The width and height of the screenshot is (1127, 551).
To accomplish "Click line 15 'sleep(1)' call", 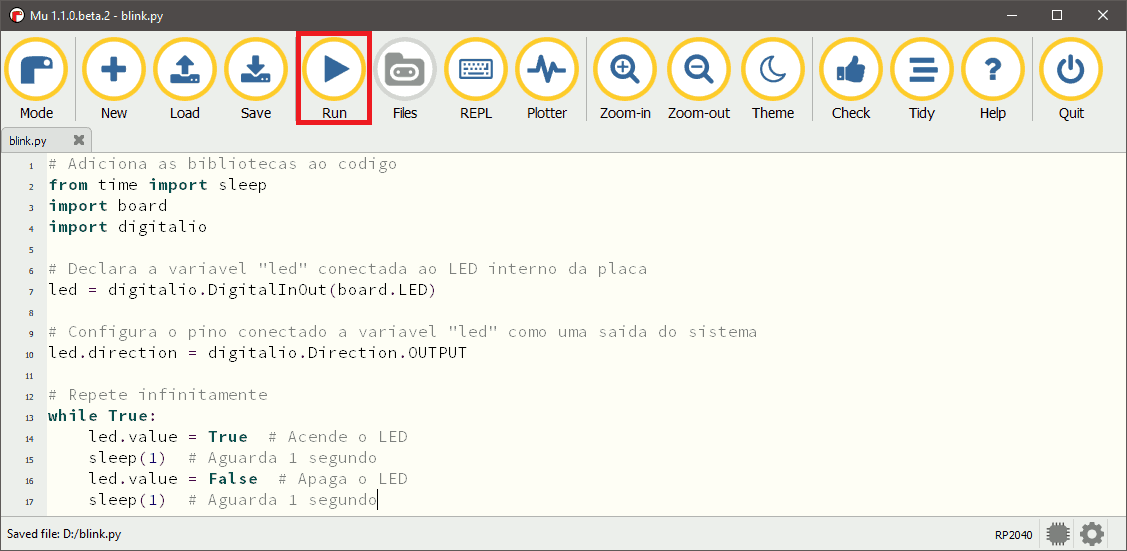I will tap(127, 458).
